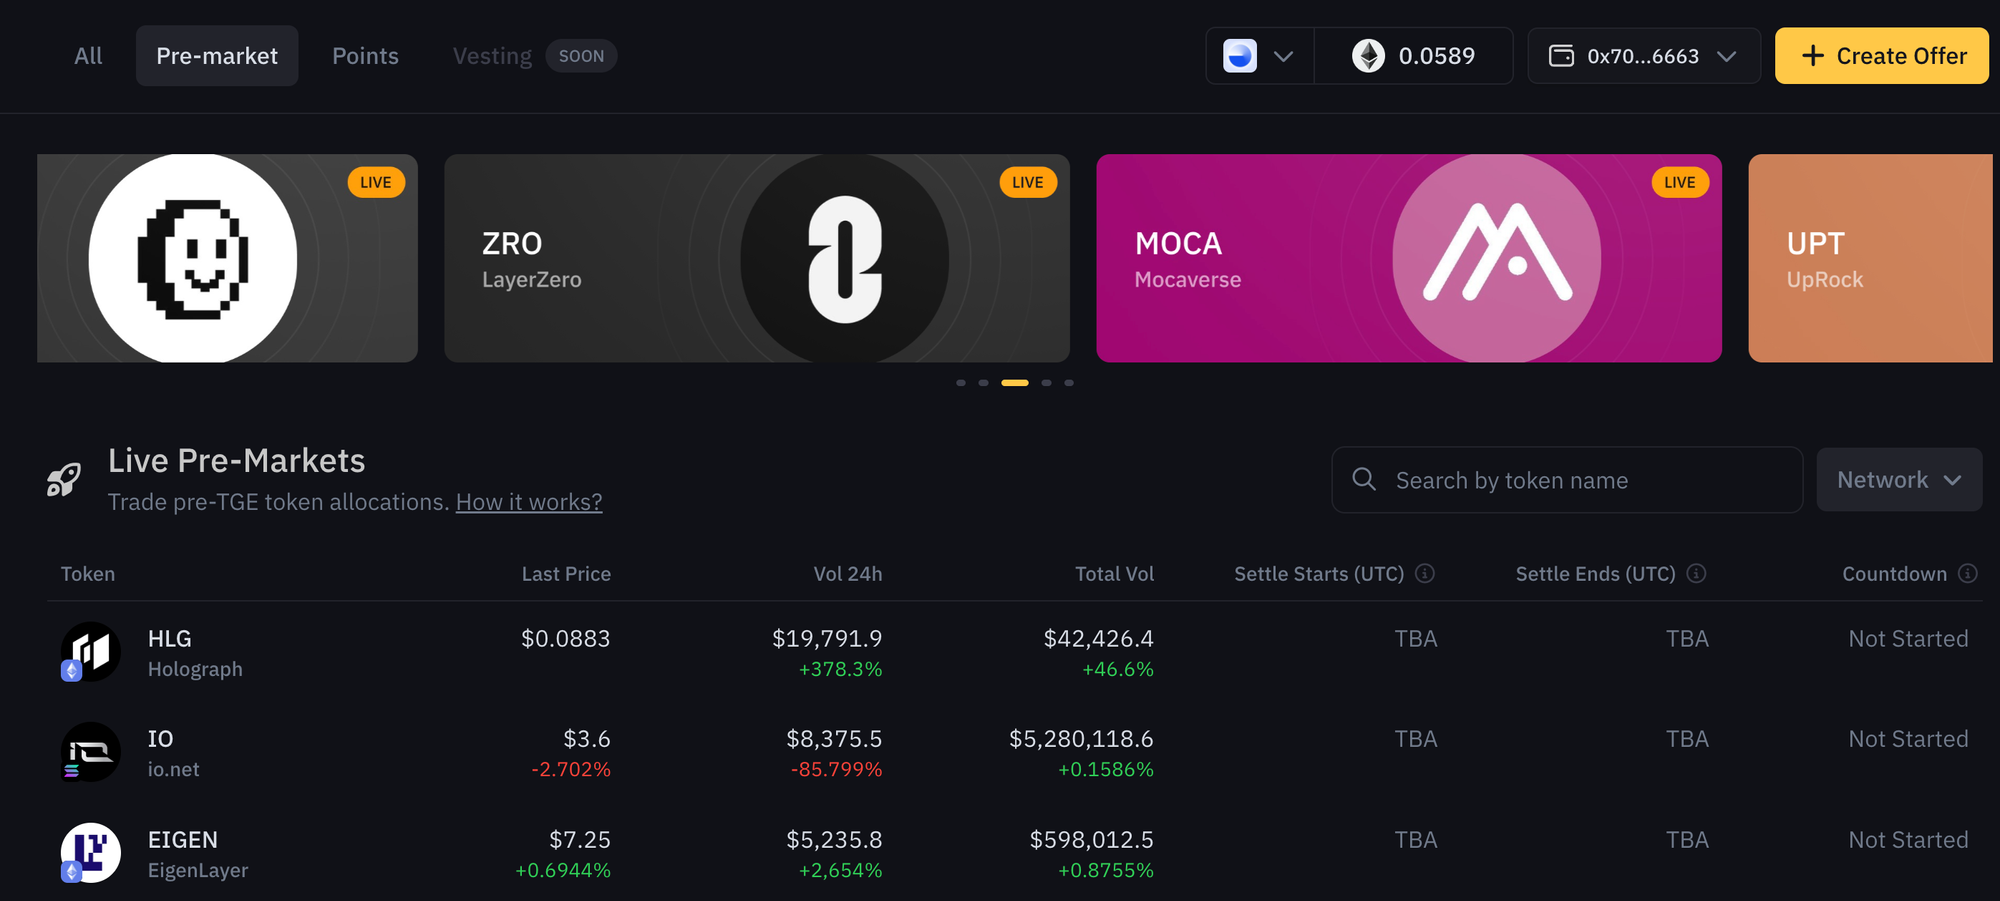Select the EIGEN token name
Image resolution: width=2000 pixels, height=901 pixels.
tap(182, 840)
